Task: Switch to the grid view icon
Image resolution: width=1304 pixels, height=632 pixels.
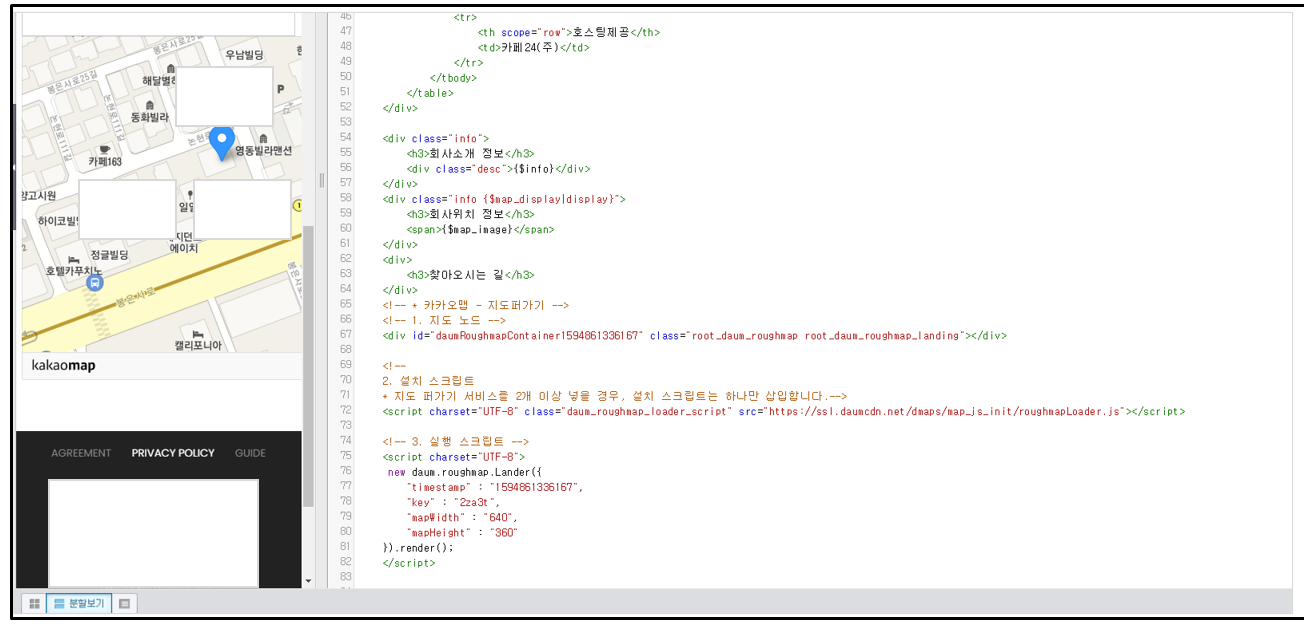Action: pyautogui.click(x=34, y=604)
